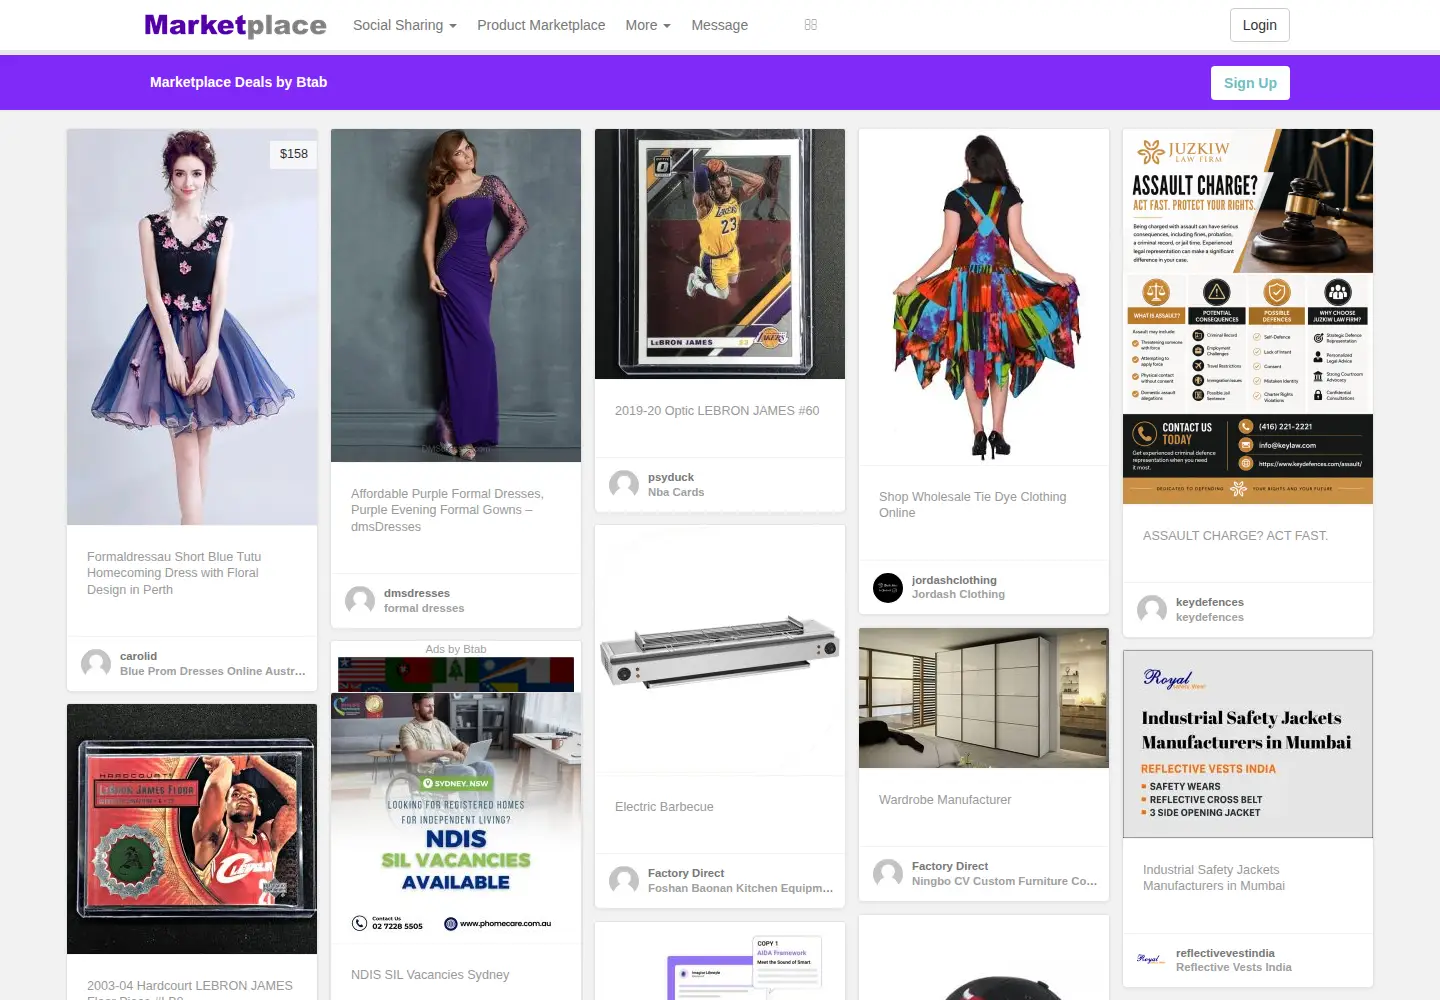Image resolution: width=1440 pixels, height=1000 pixels.
Task: Click carolid user avatar icon
Action: [96, 664]
